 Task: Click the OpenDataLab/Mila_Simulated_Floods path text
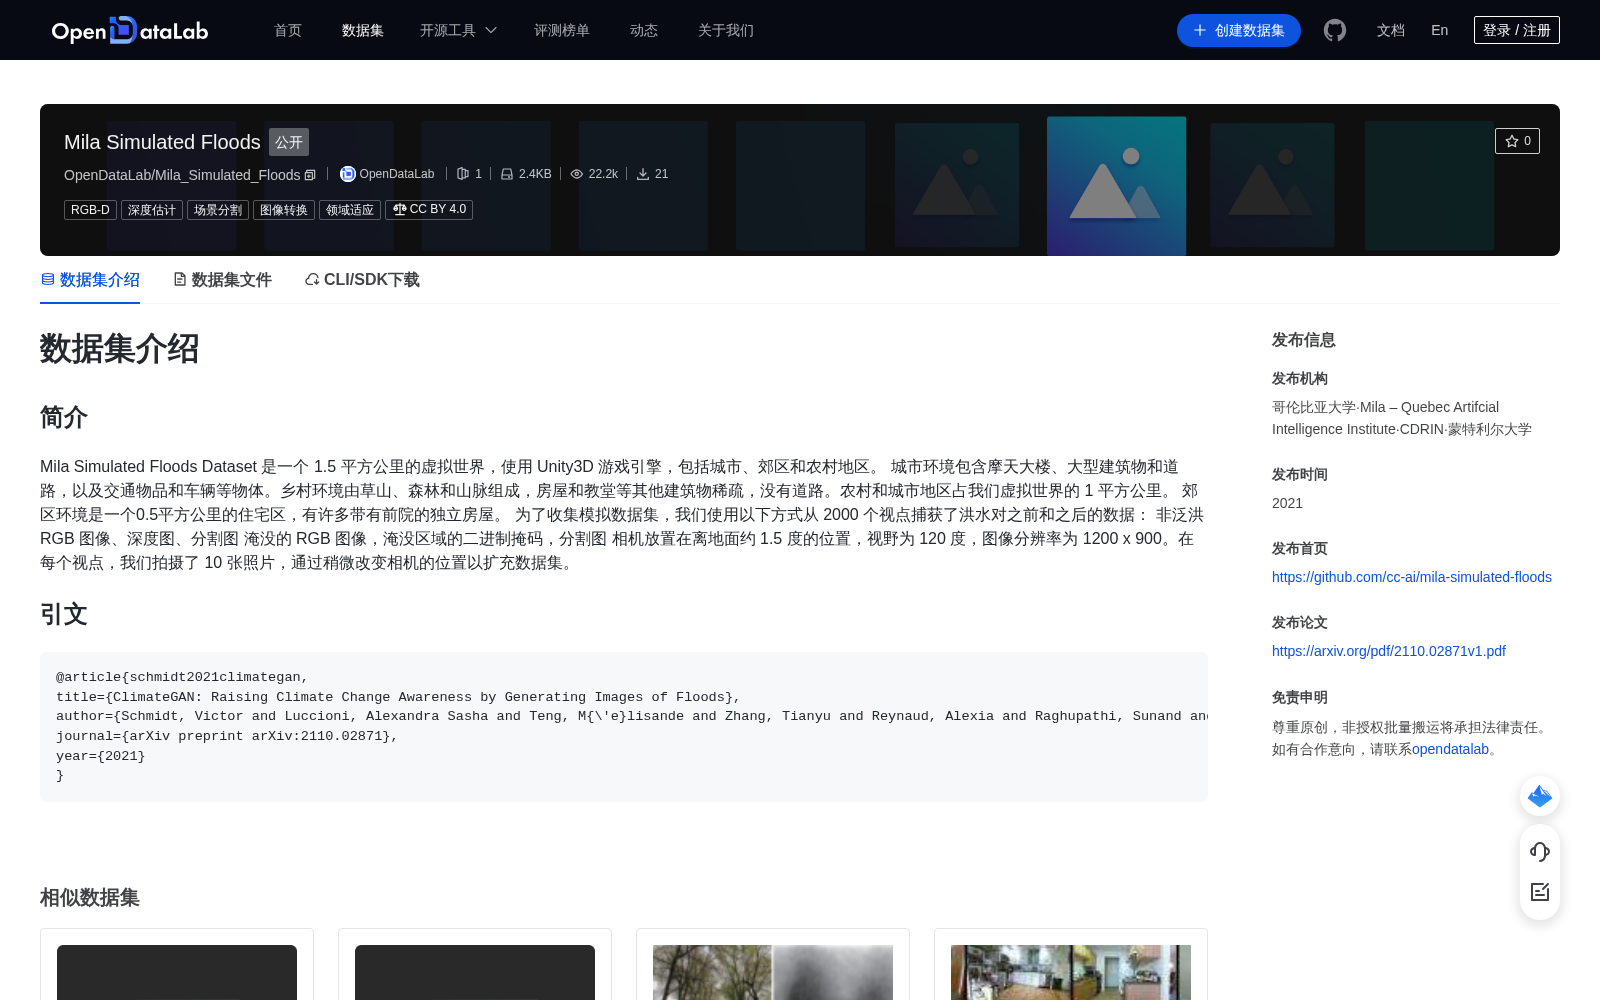pos(182,175)
